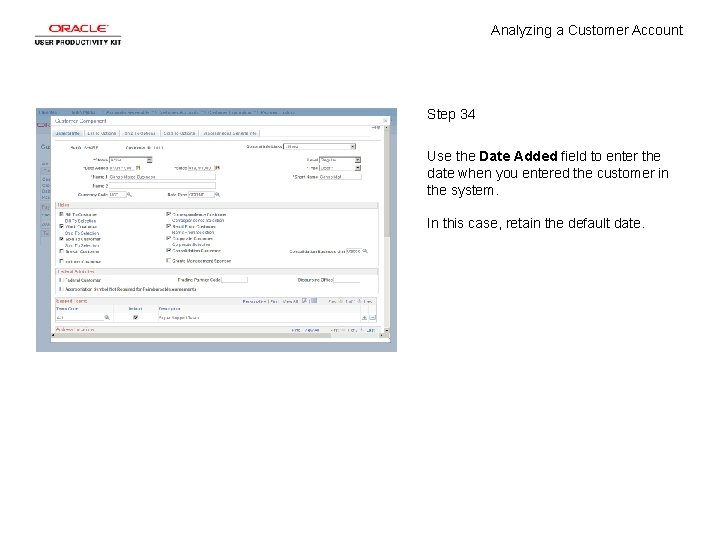The height and width of the screenshot is (540, 720).
Task: Switch to the Bill To Options tab
Action: (102, 133)
